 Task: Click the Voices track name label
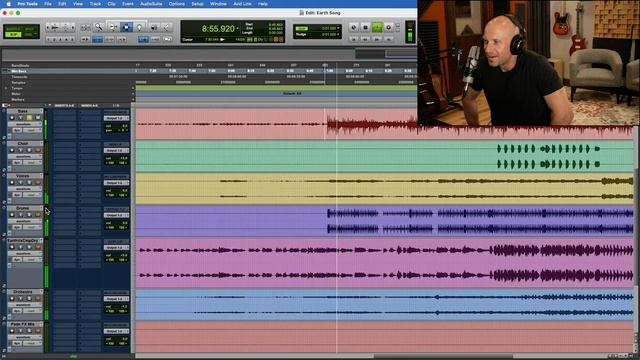(23, 176)
